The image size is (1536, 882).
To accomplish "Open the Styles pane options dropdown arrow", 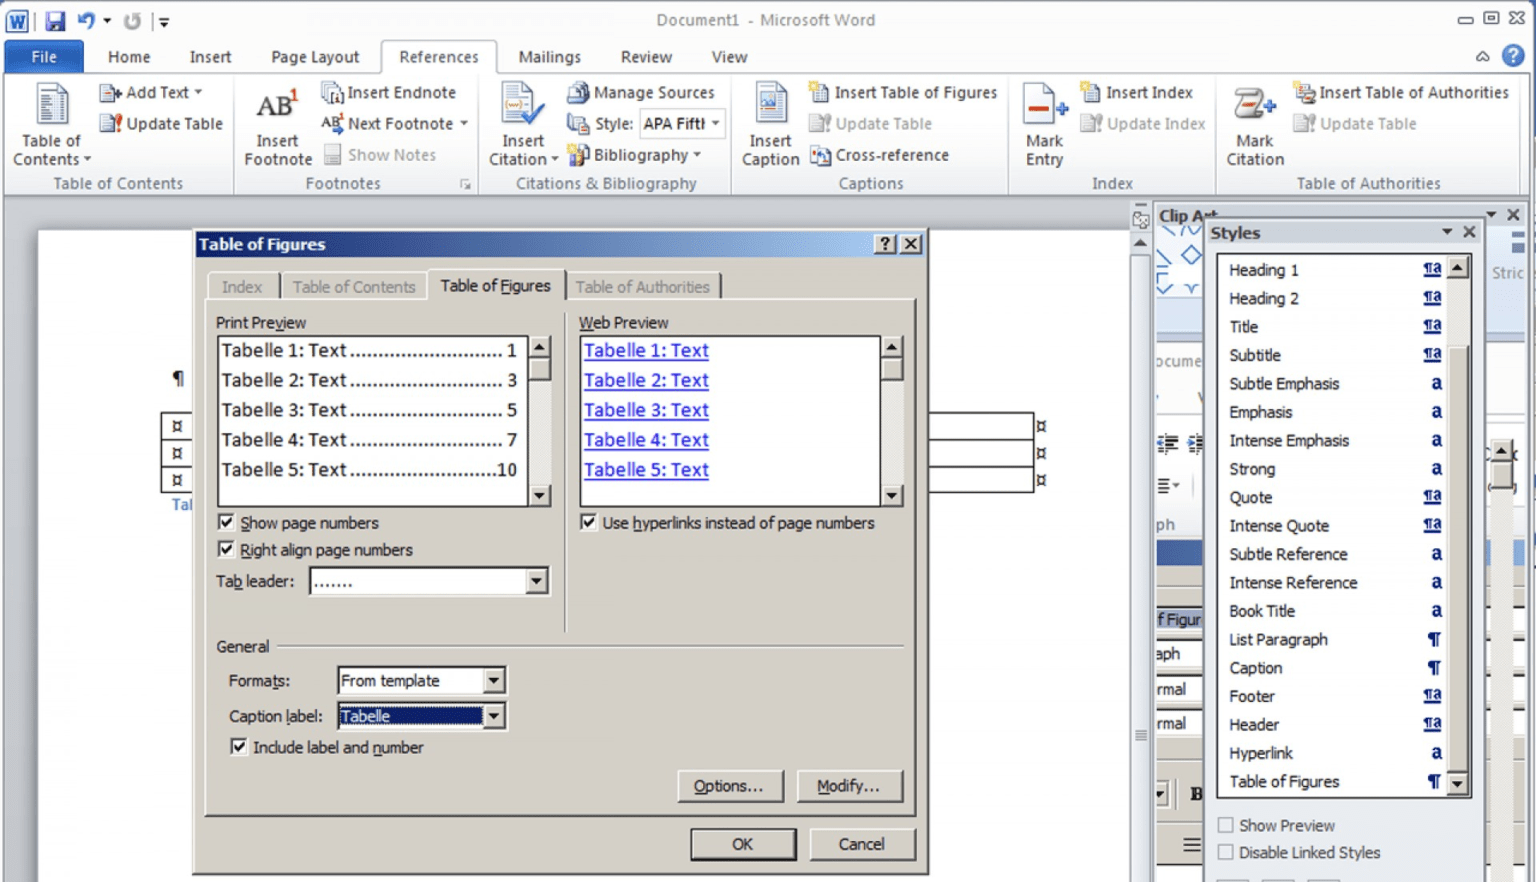I will tap(1446, 232).
